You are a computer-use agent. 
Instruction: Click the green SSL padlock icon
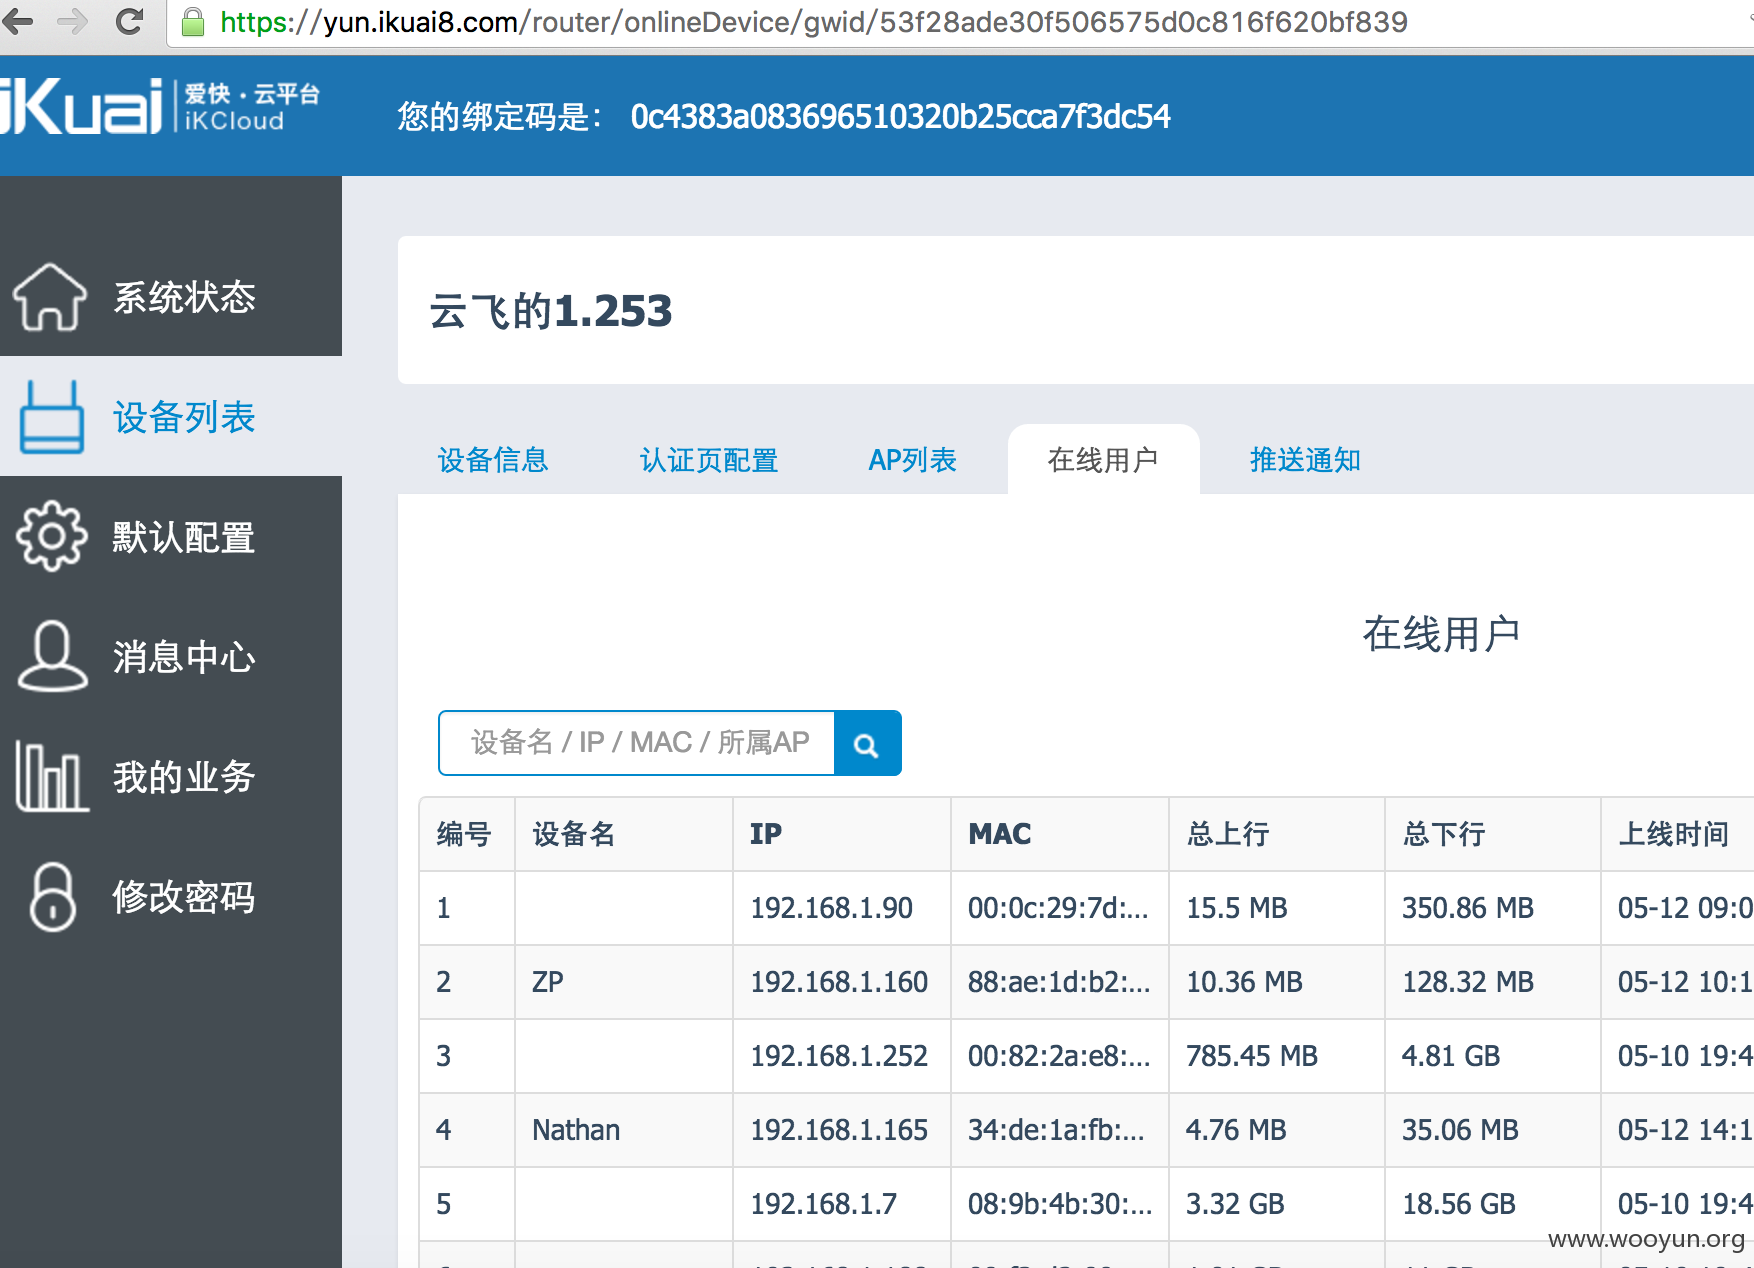(193, 22)
